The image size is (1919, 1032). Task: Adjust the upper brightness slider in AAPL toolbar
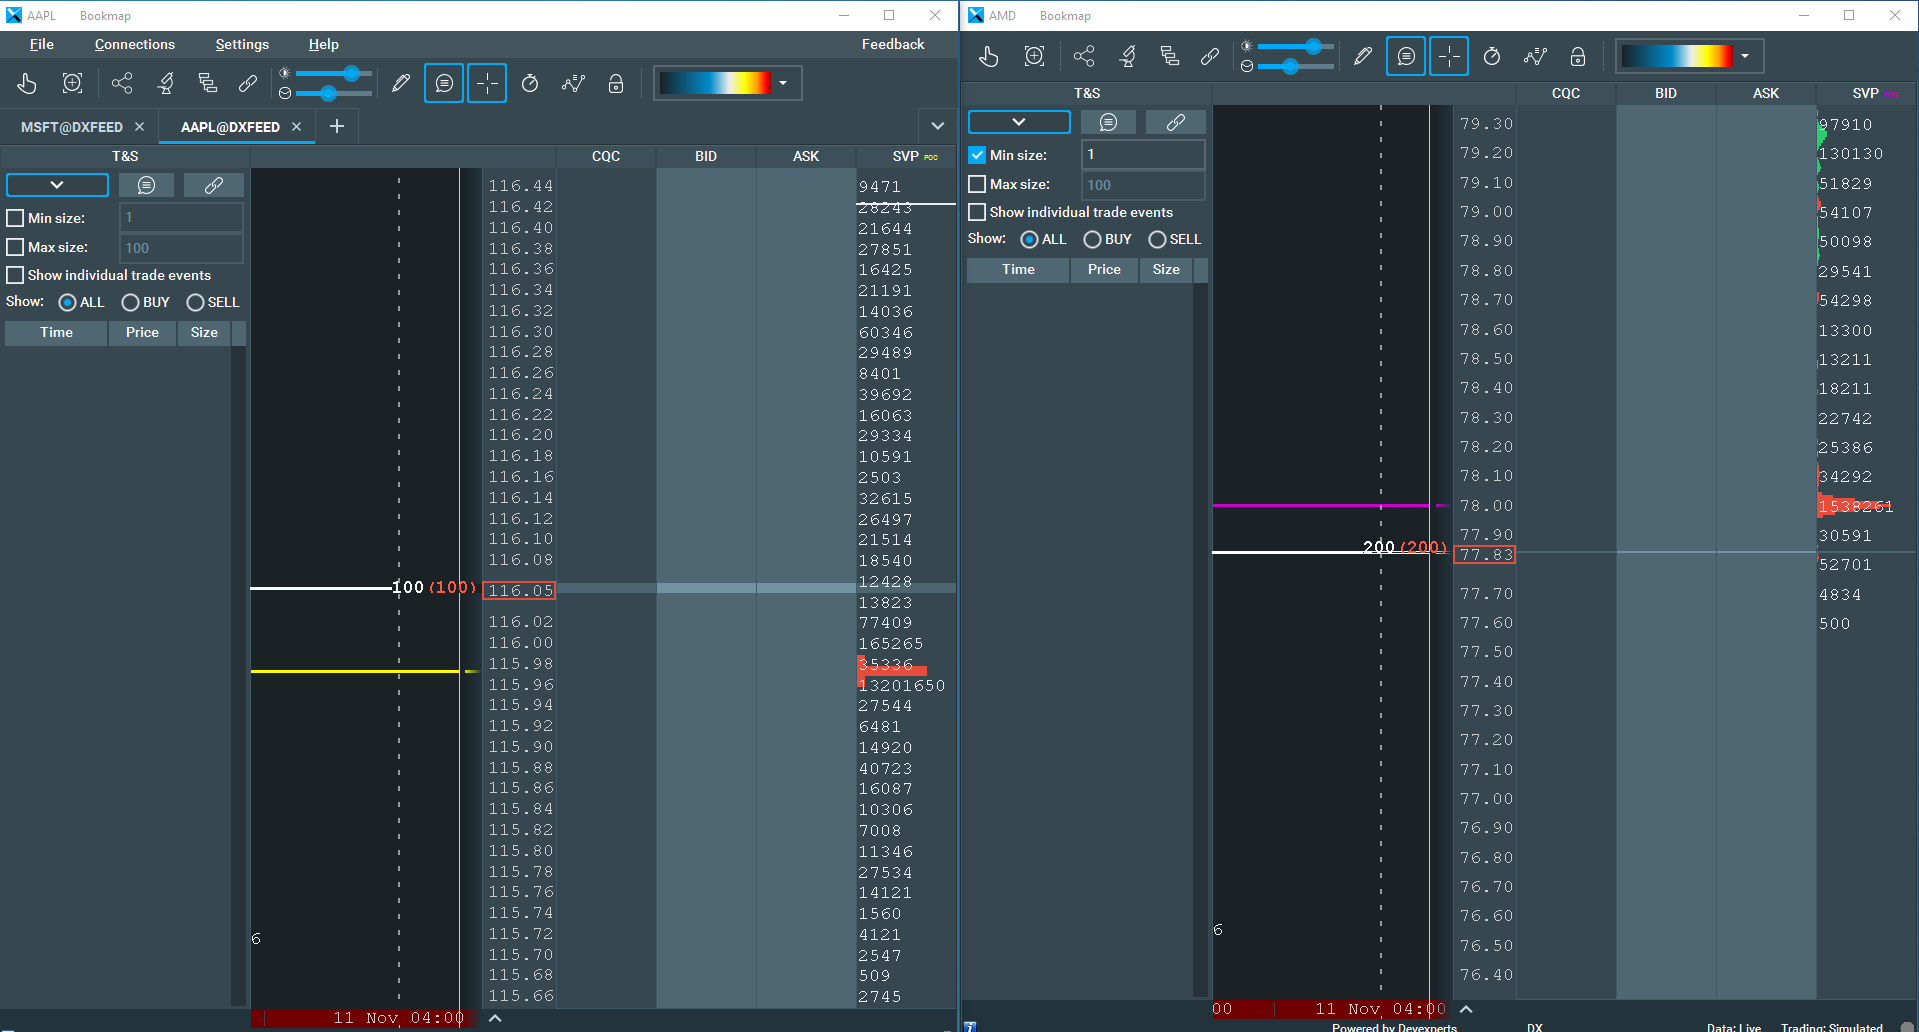click(x=351, y=74)
